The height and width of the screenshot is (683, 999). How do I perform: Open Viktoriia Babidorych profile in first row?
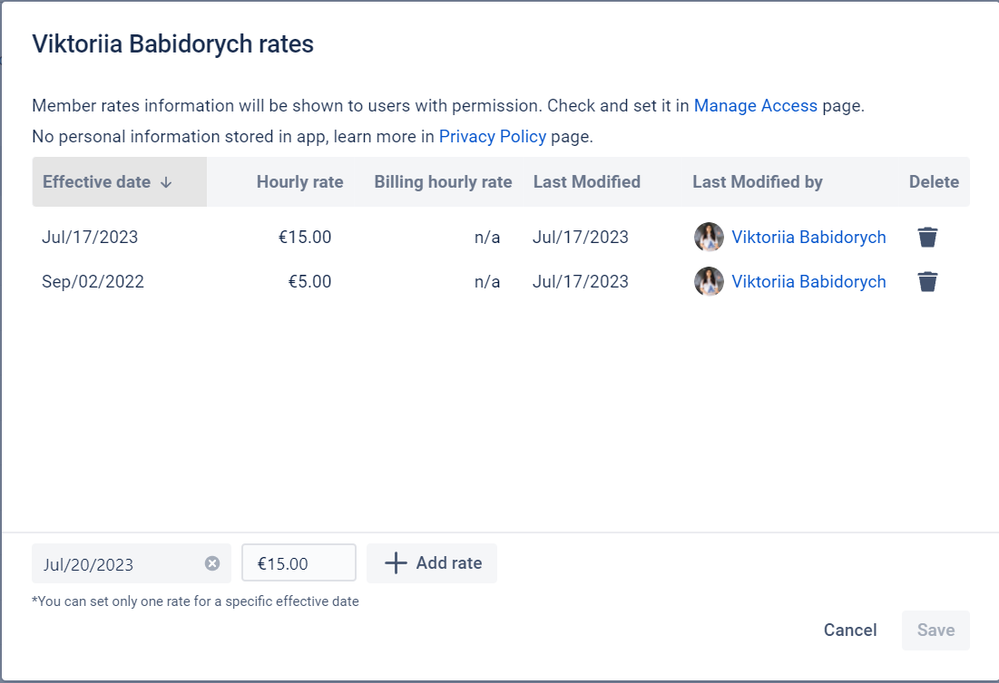click(x=808, y=237)
